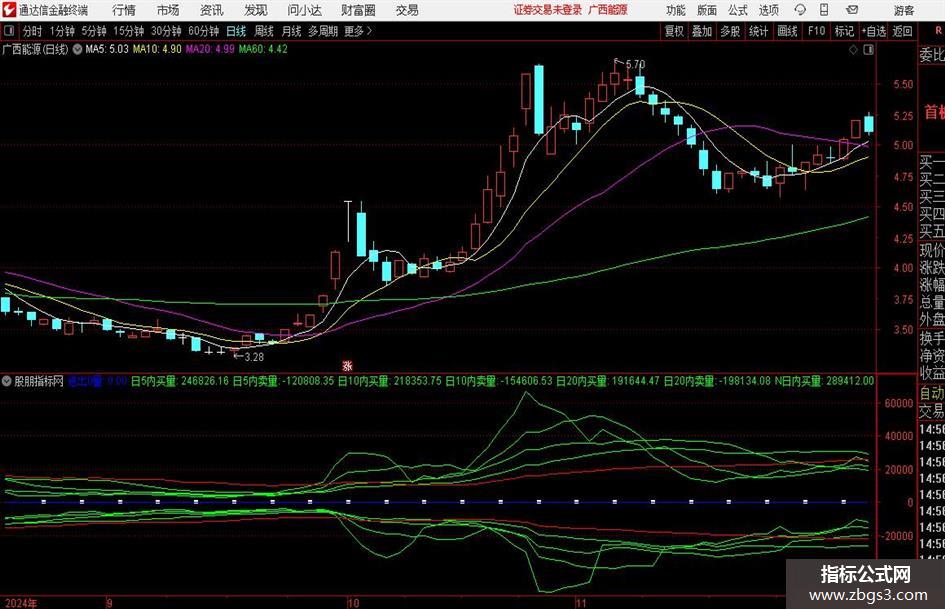
Task: Click the customer service headset icon
Action: 800,10
